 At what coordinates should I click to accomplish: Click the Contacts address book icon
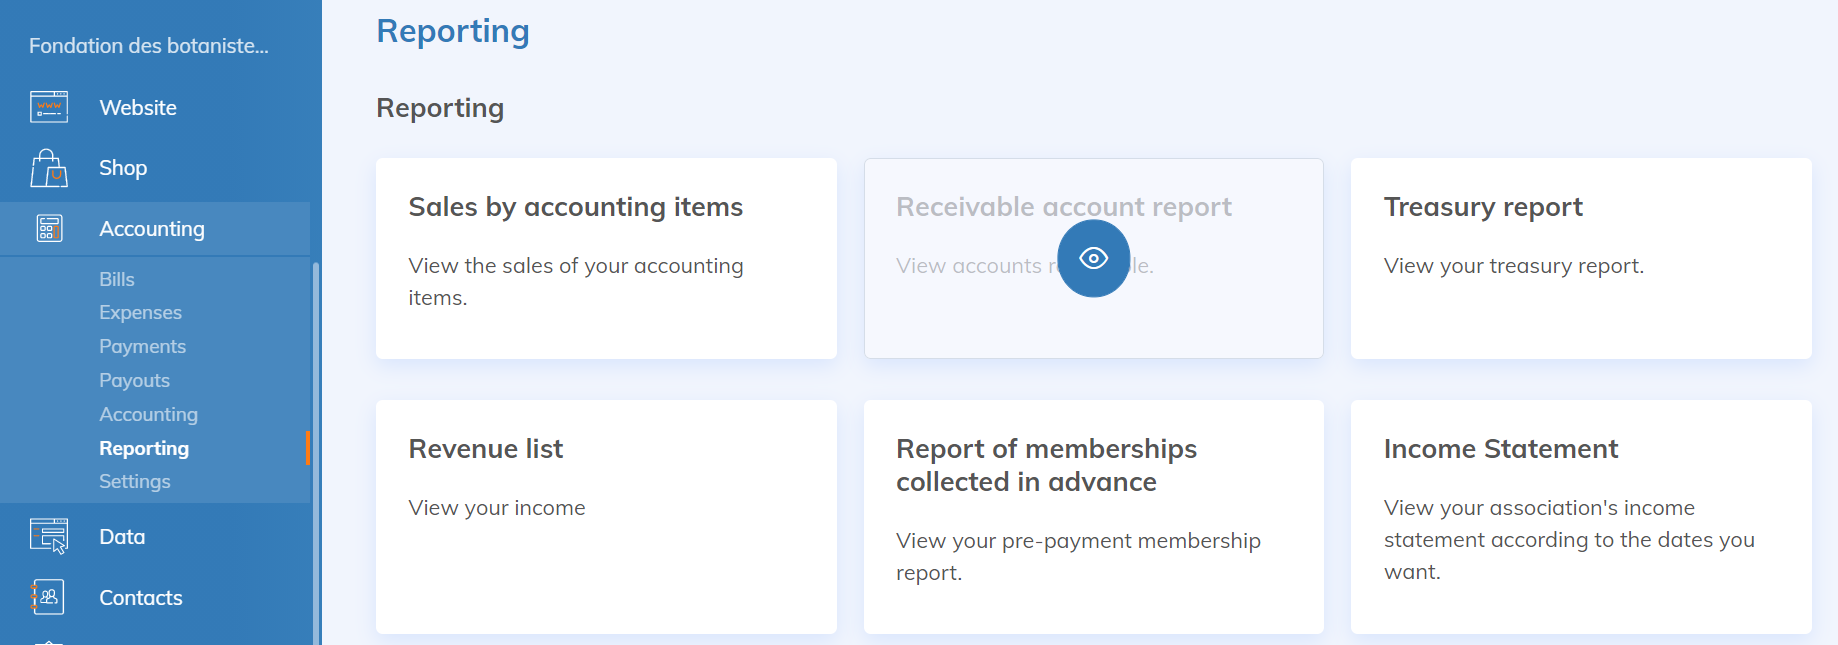[48, 598]
